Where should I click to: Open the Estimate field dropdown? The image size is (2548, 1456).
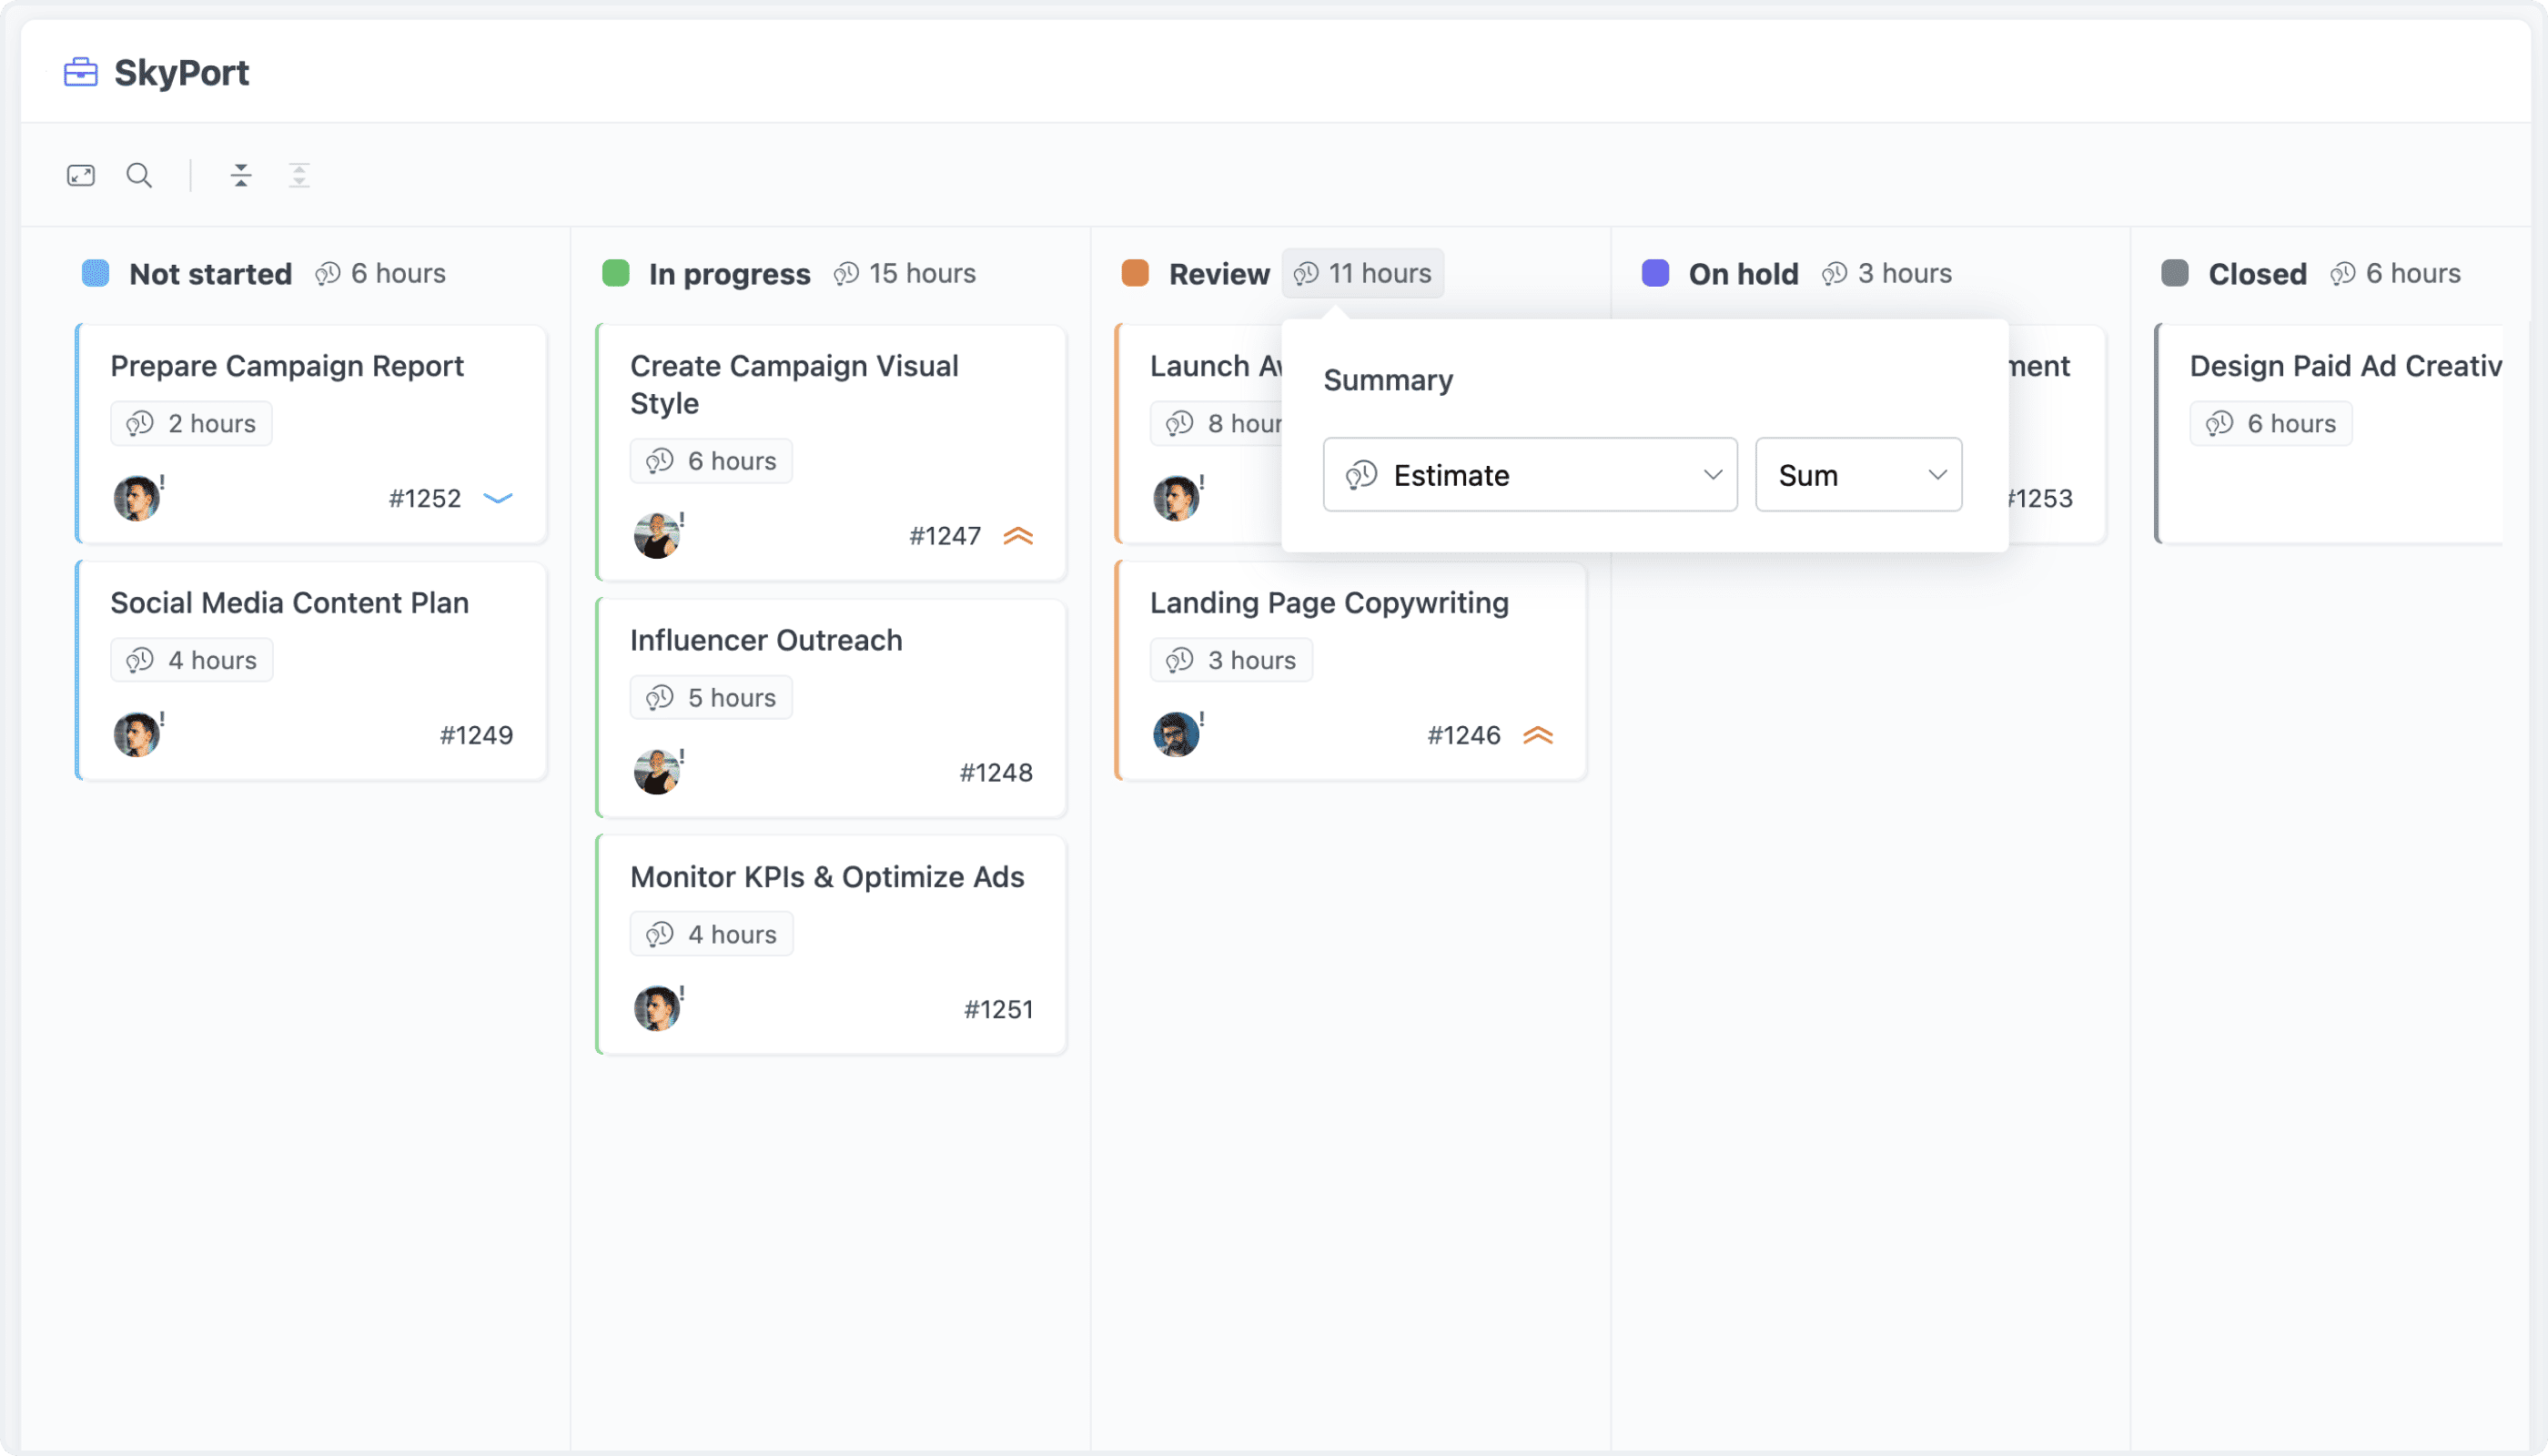pyautogui.click(x=1529, y=475)
